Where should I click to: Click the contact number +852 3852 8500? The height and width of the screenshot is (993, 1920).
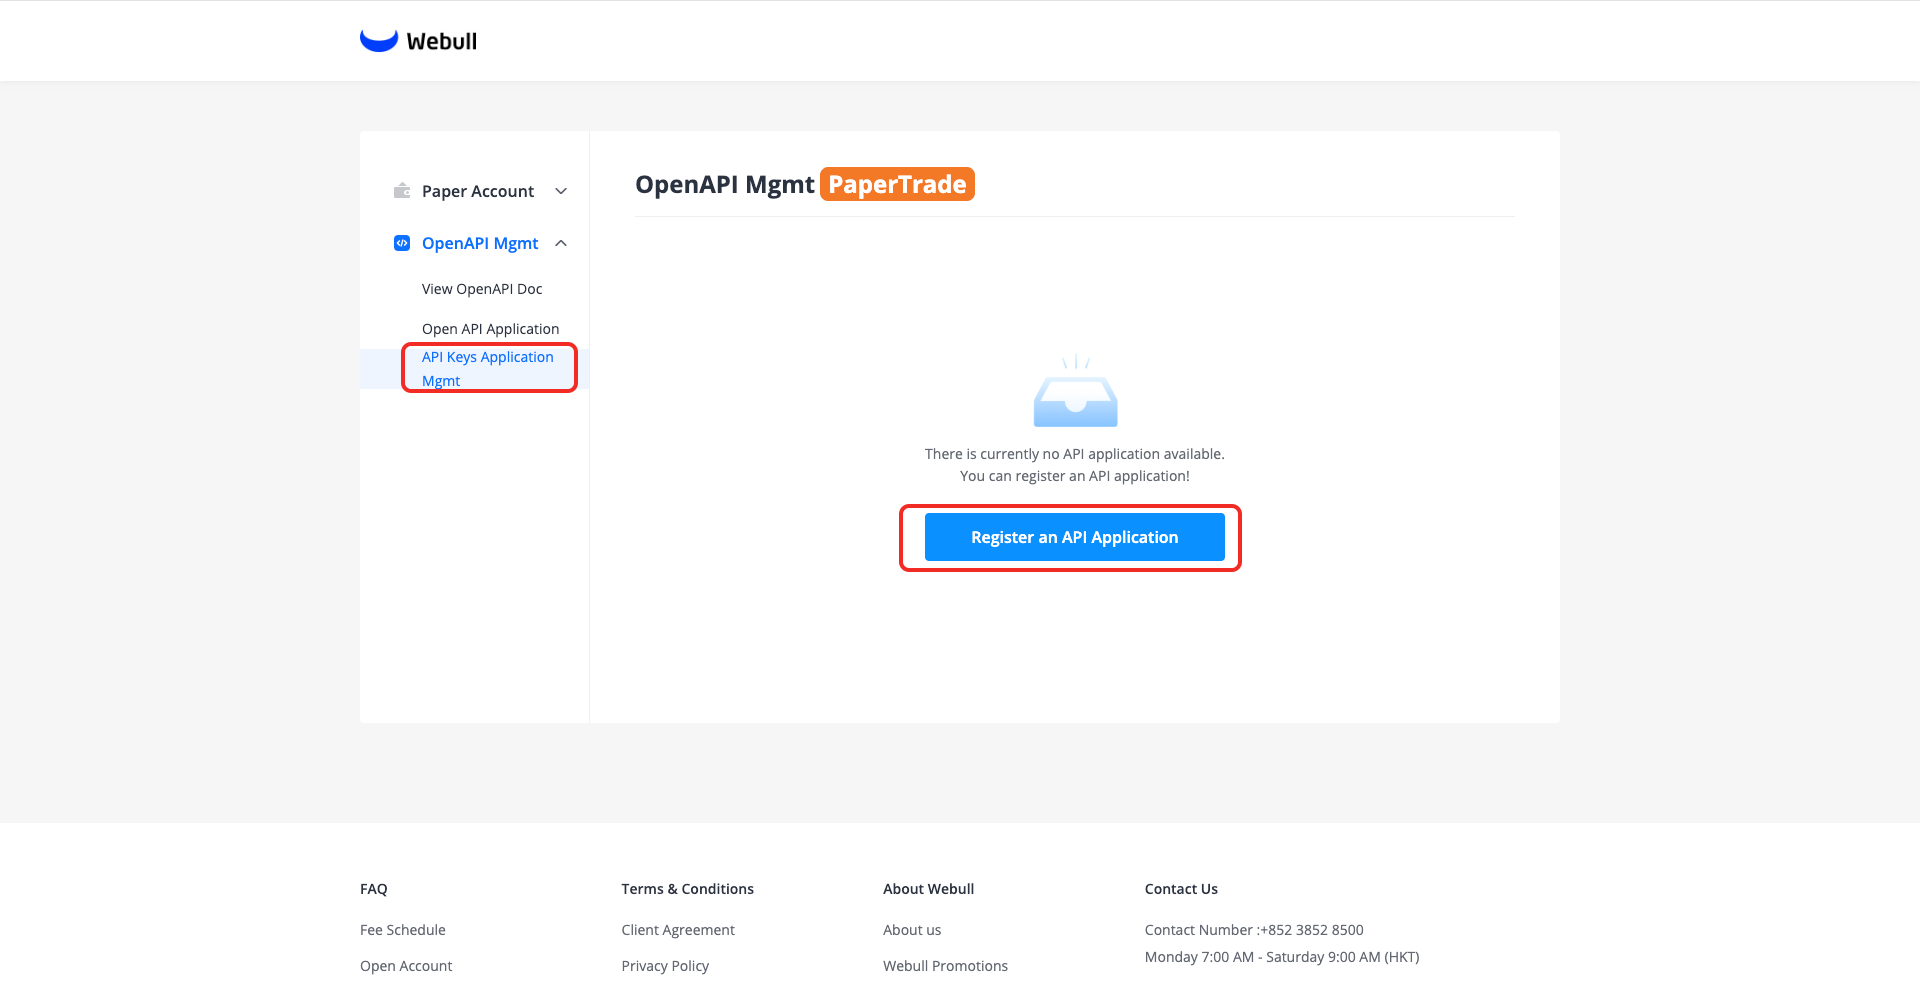(x=1311, y=930)
